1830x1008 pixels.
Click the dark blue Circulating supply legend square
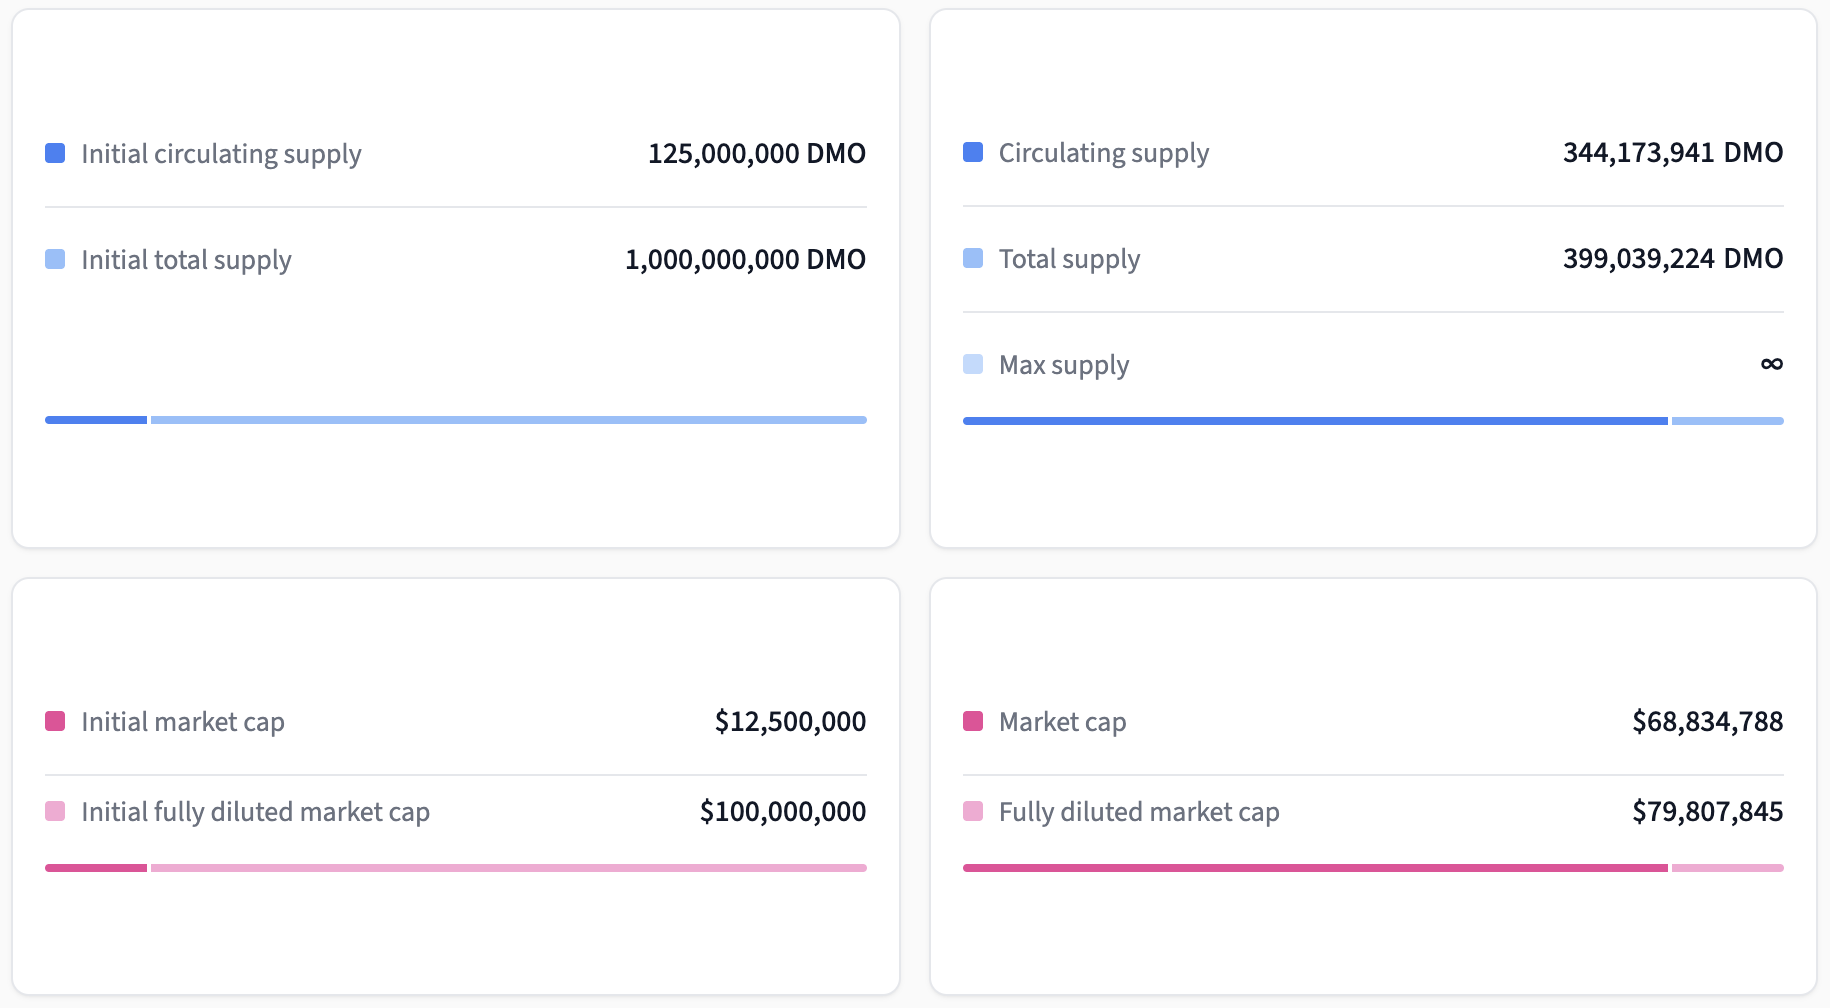(973, 152)
